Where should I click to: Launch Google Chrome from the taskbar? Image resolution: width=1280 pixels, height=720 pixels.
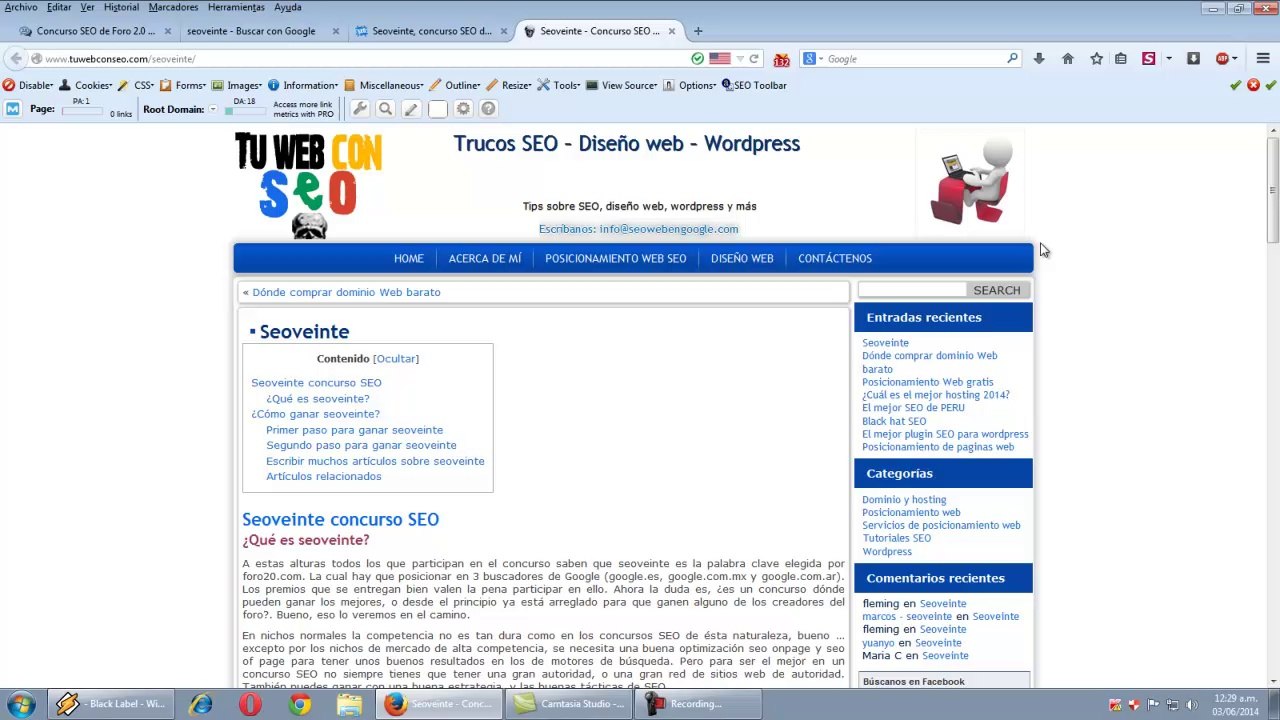(x=300, y=704)
